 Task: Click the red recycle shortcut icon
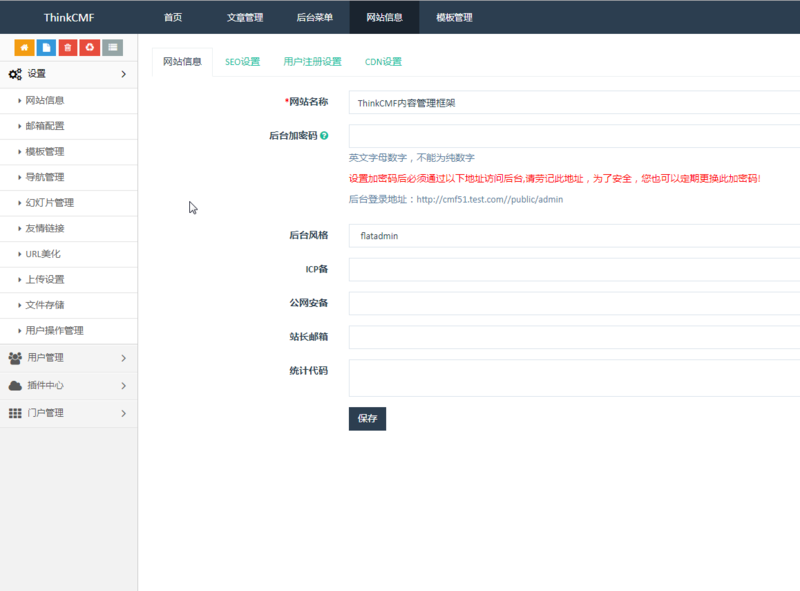point(90,47)
